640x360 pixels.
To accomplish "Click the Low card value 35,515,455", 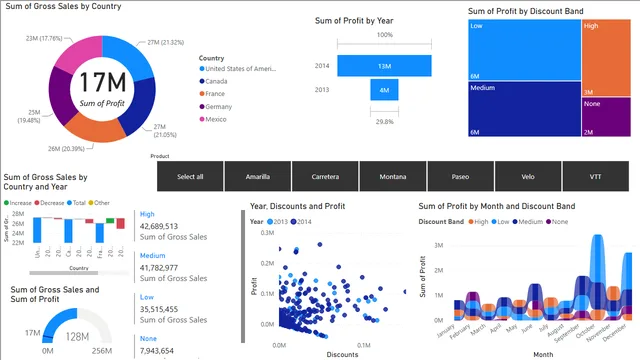I will tap(159, 309).
